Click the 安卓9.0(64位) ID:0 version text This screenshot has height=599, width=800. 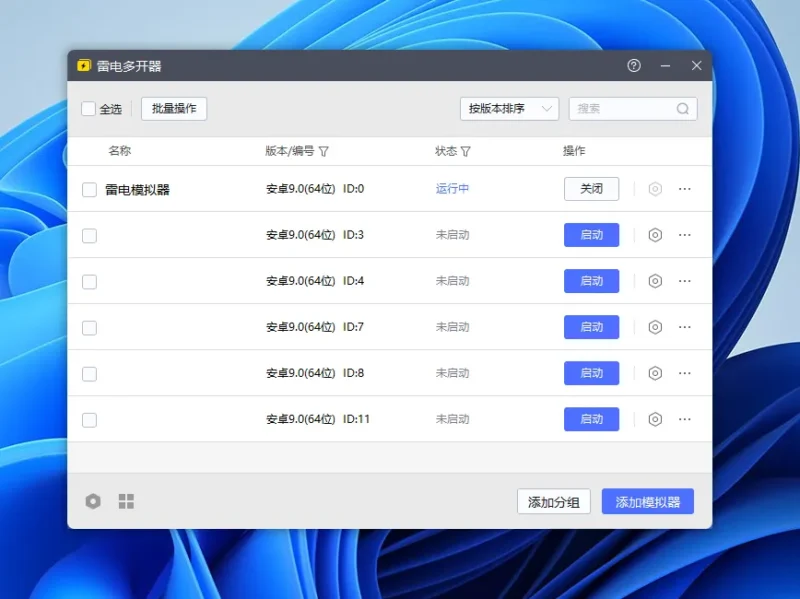315,189
